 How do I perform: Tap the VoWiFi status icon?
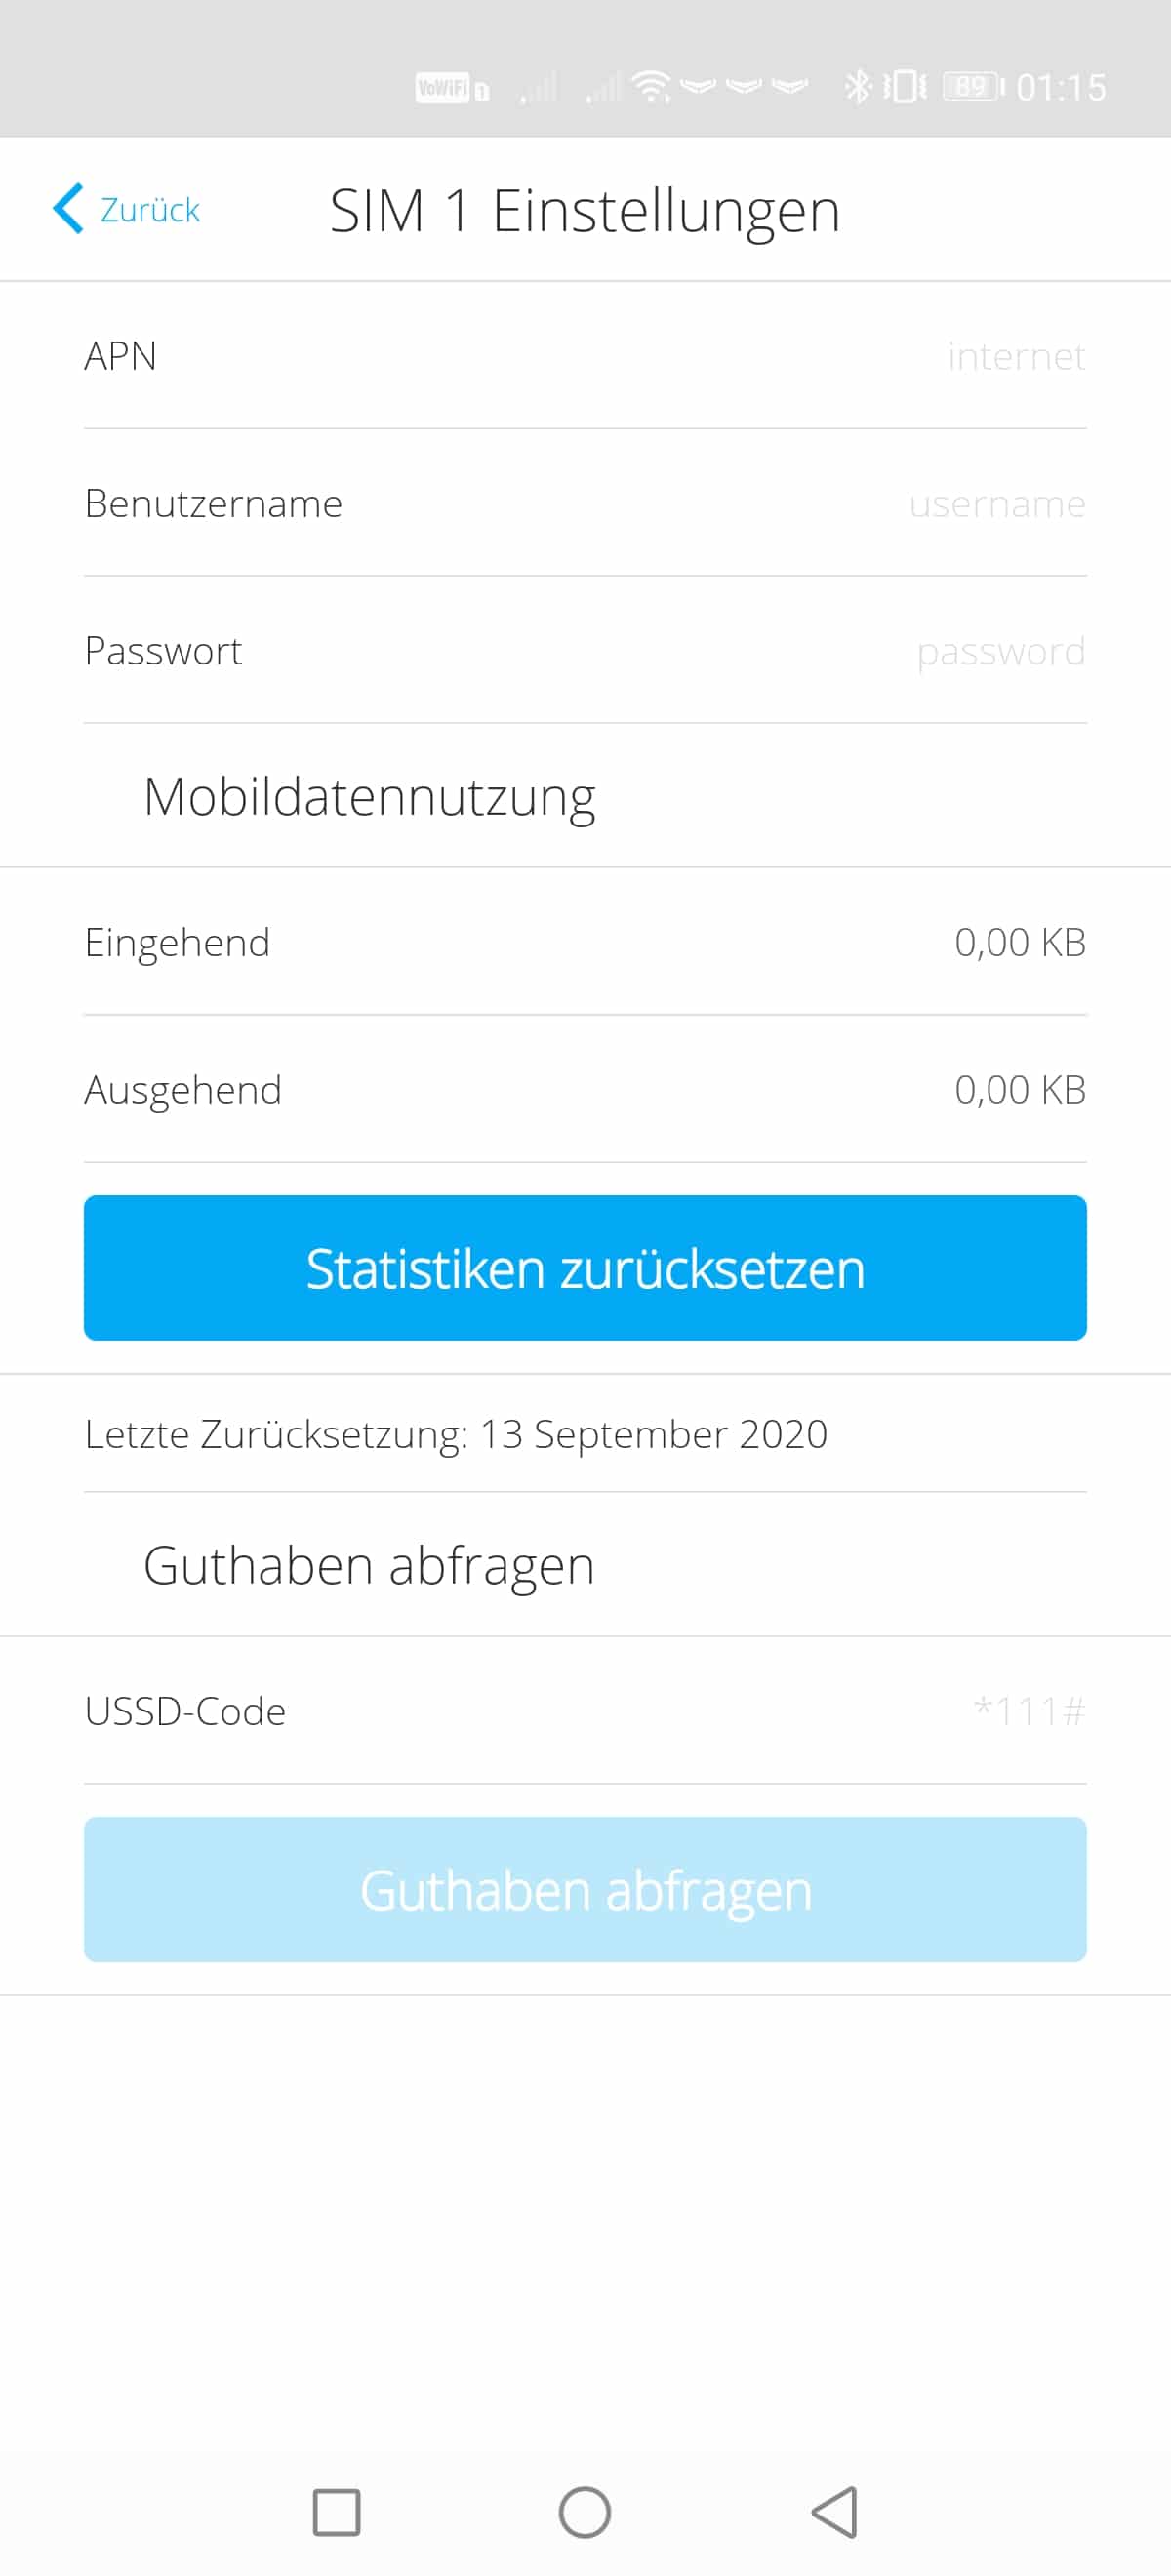click(451, 88)
